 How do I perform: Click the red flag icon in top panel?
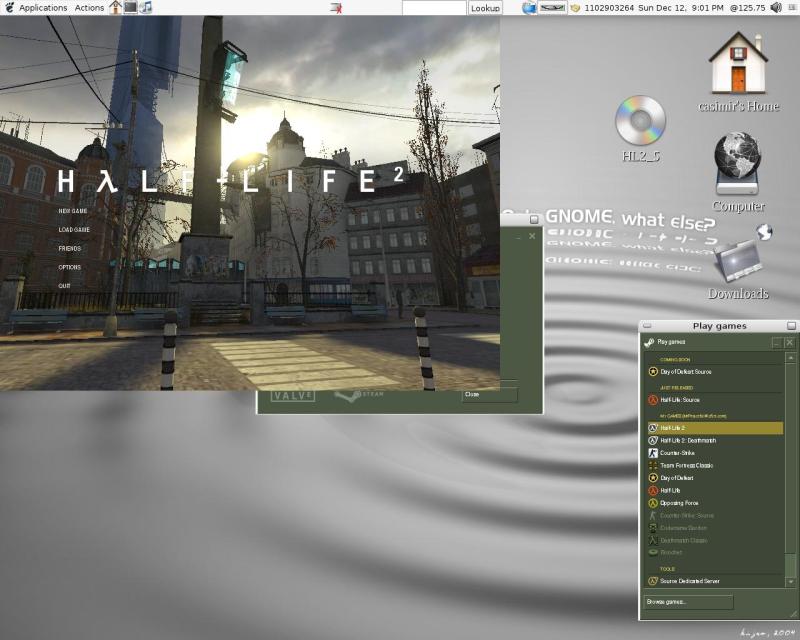click(336, 8)
